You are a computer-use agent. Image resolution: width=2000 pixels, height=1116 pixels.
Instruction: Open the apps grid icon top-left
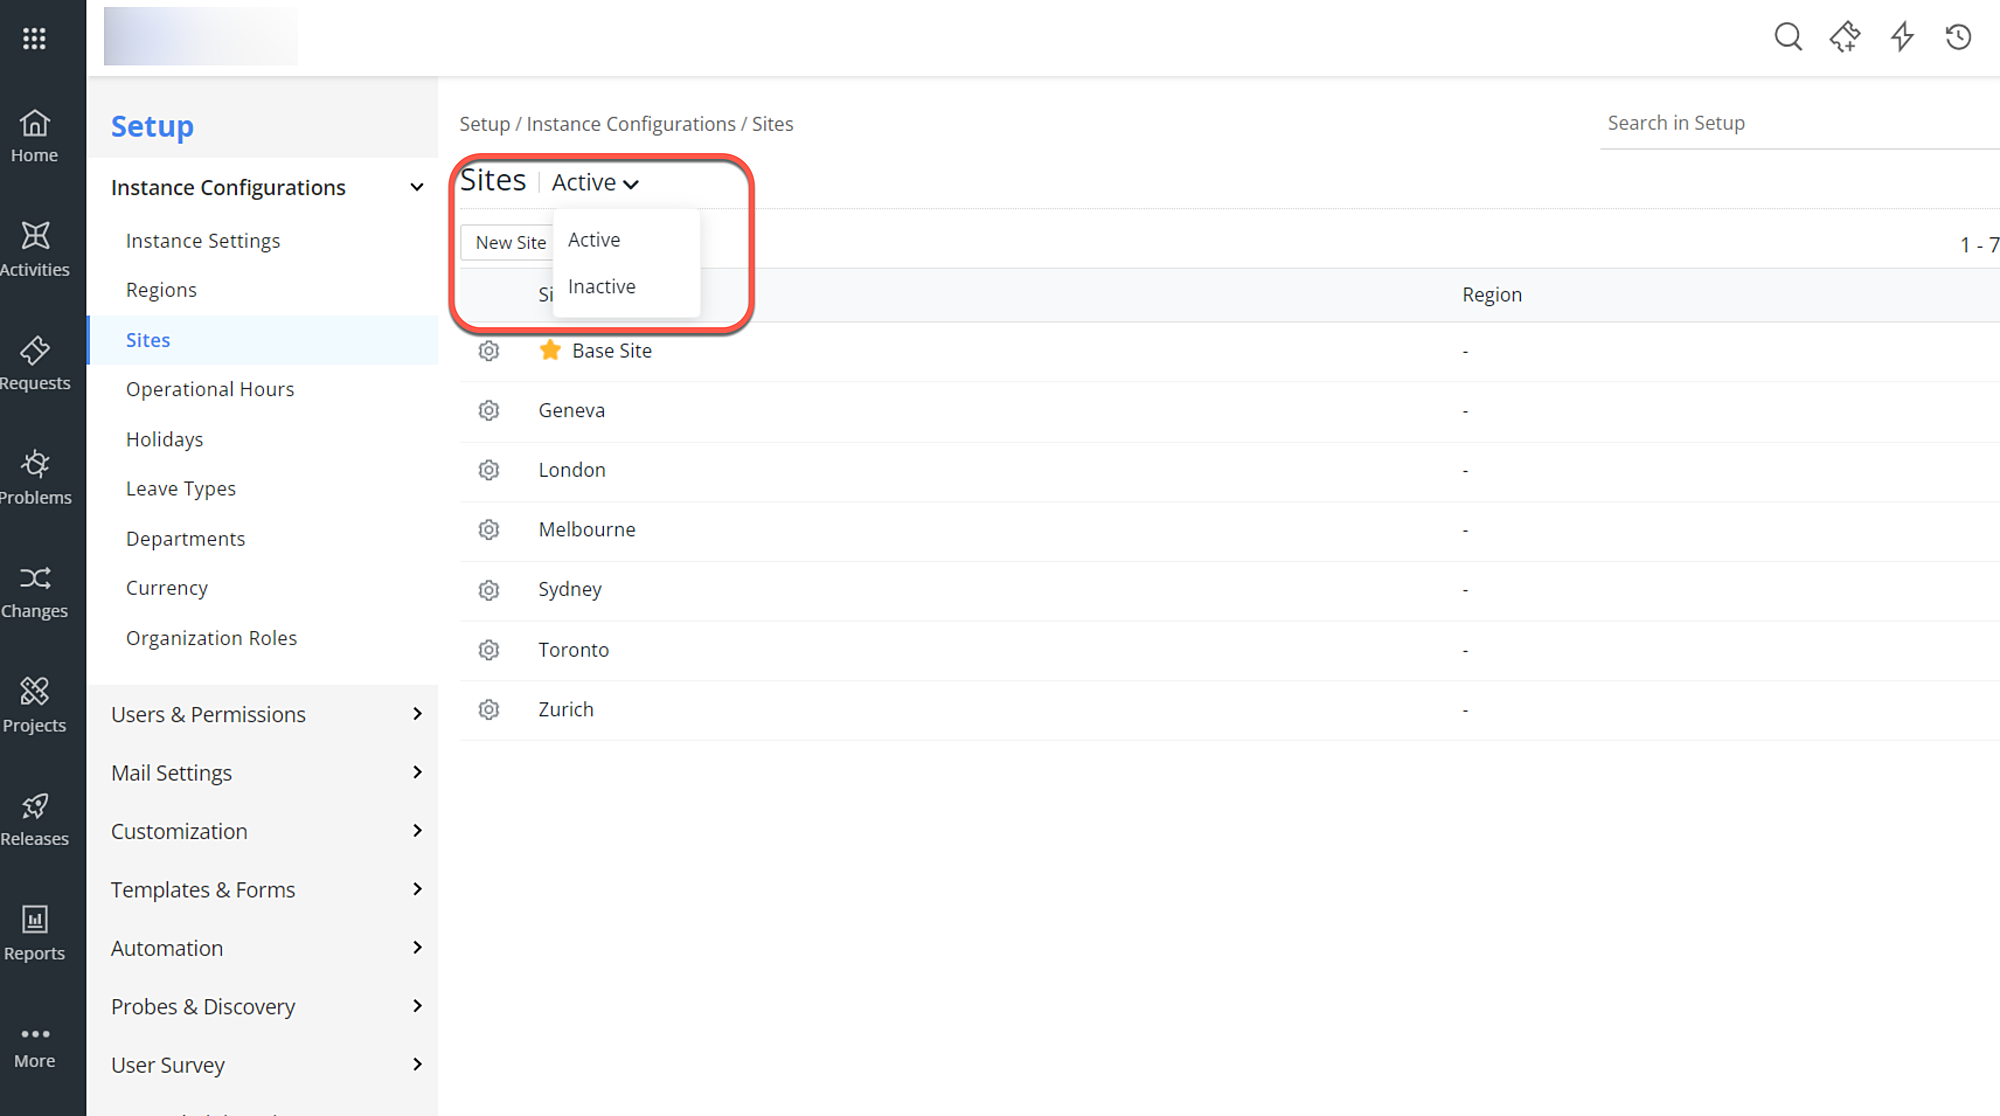[x=34, y=37]
